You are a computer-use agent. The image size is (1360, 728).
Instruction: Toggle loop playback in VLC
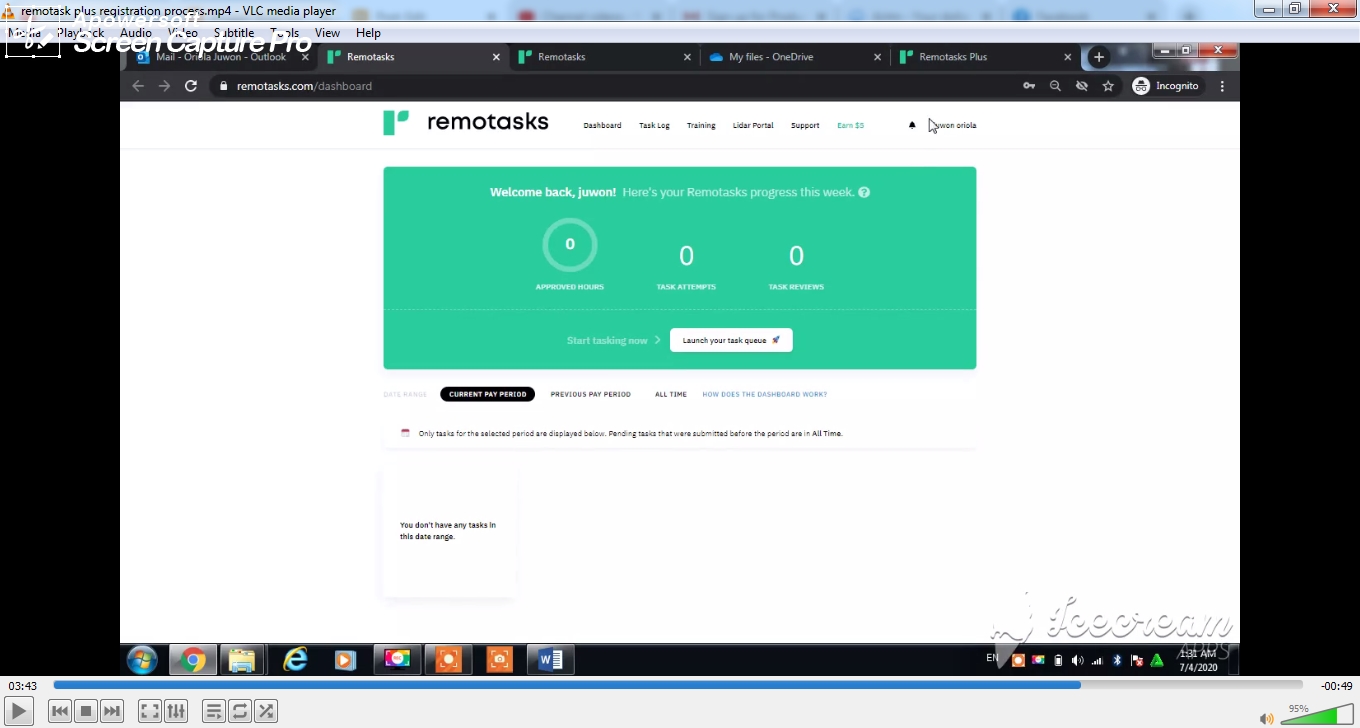click(x=240, y=710)
